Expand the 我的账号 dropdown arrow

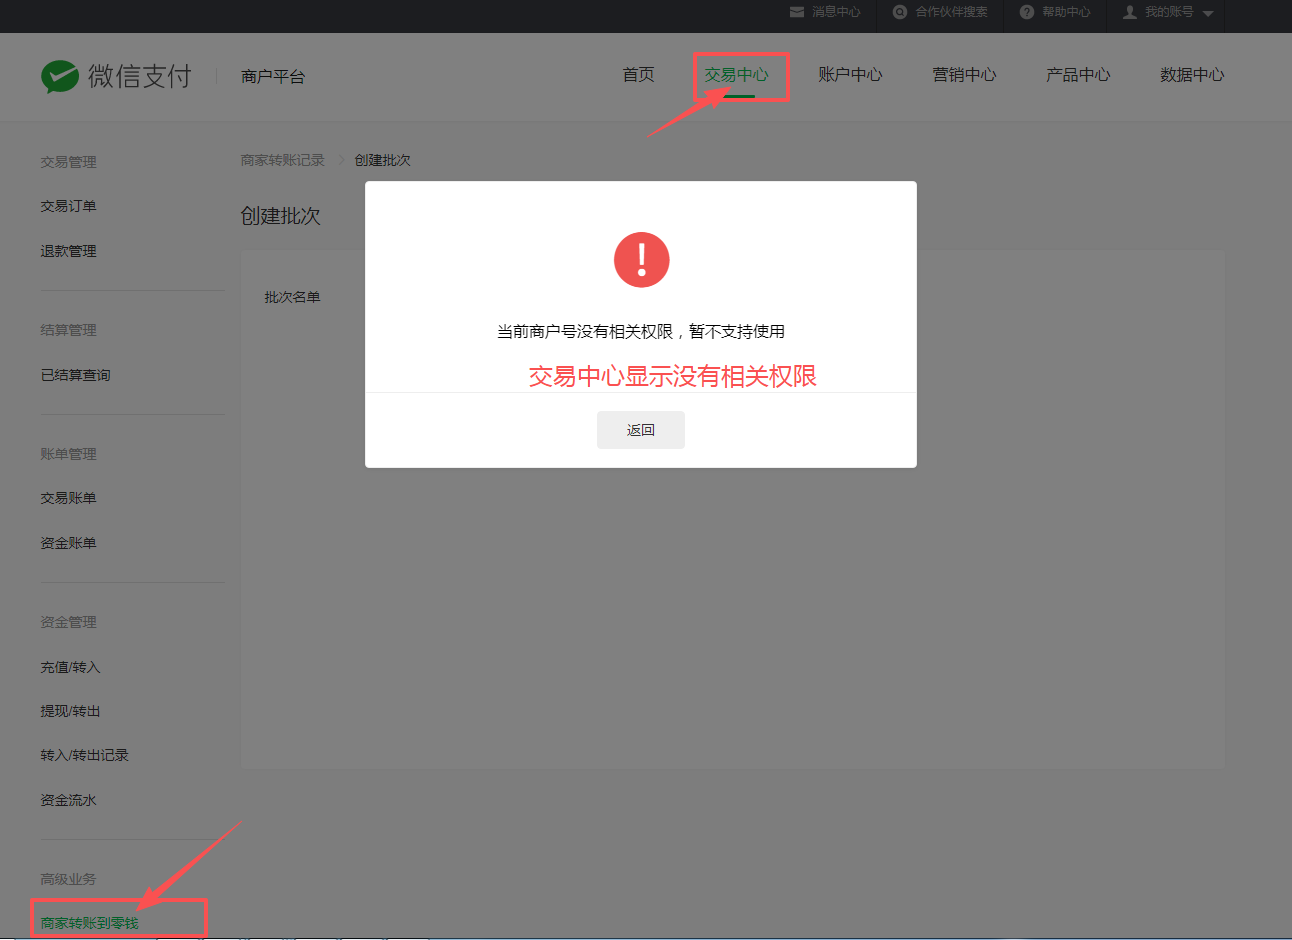[1208, 14]
